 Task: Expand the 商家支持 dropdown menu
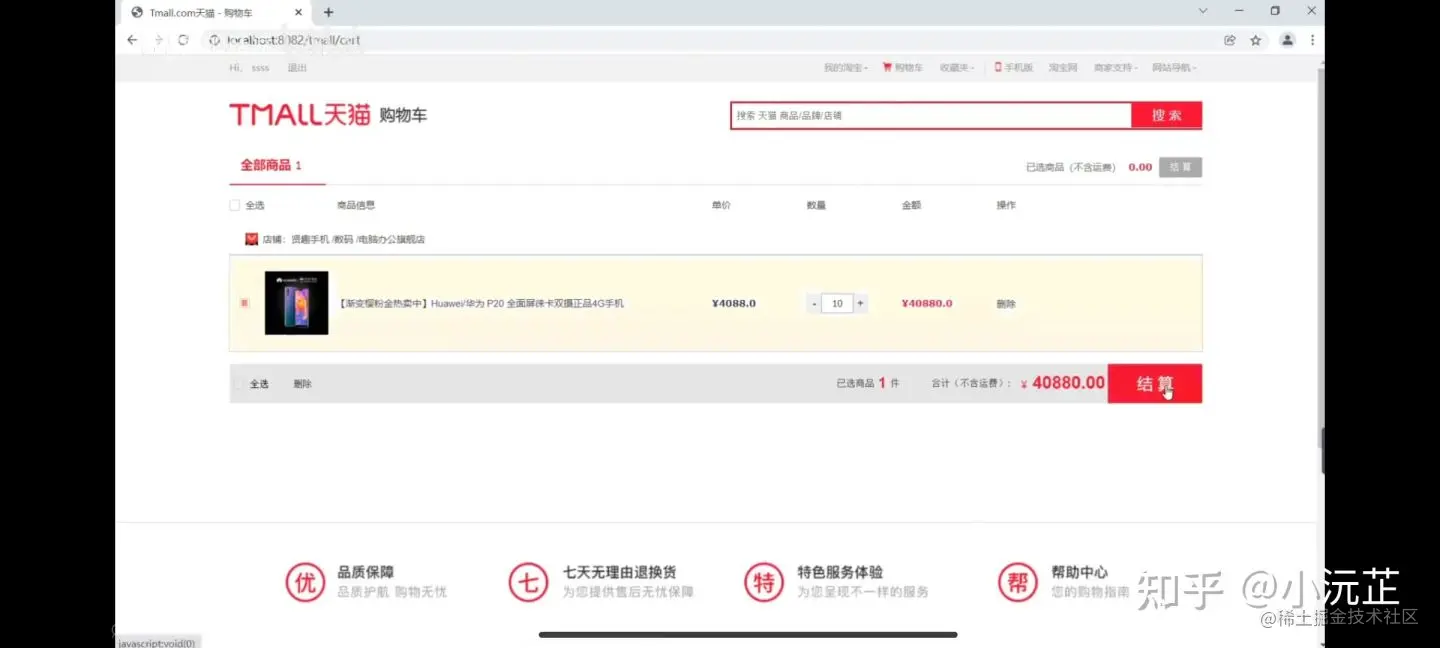1115,68
